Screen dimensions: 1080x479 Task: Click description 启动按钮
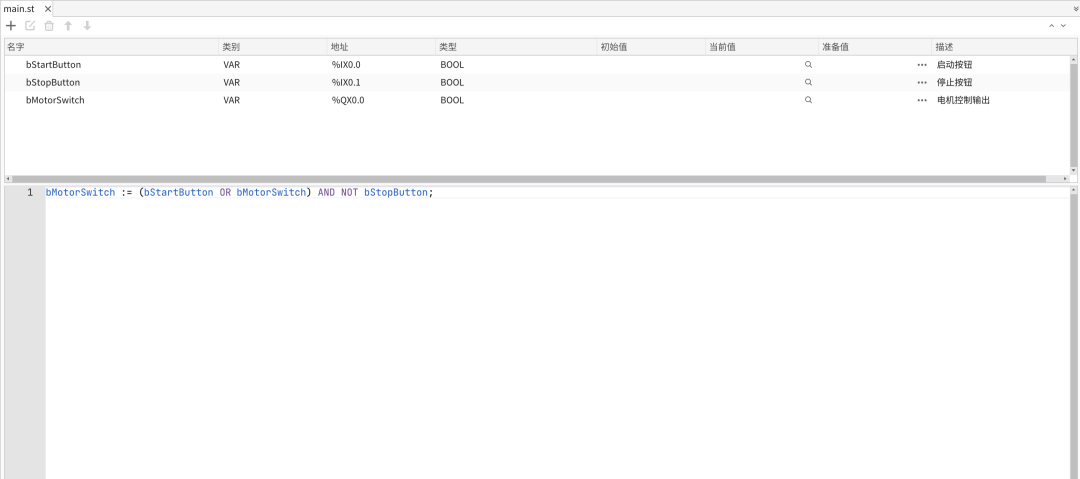pos(955,64)
